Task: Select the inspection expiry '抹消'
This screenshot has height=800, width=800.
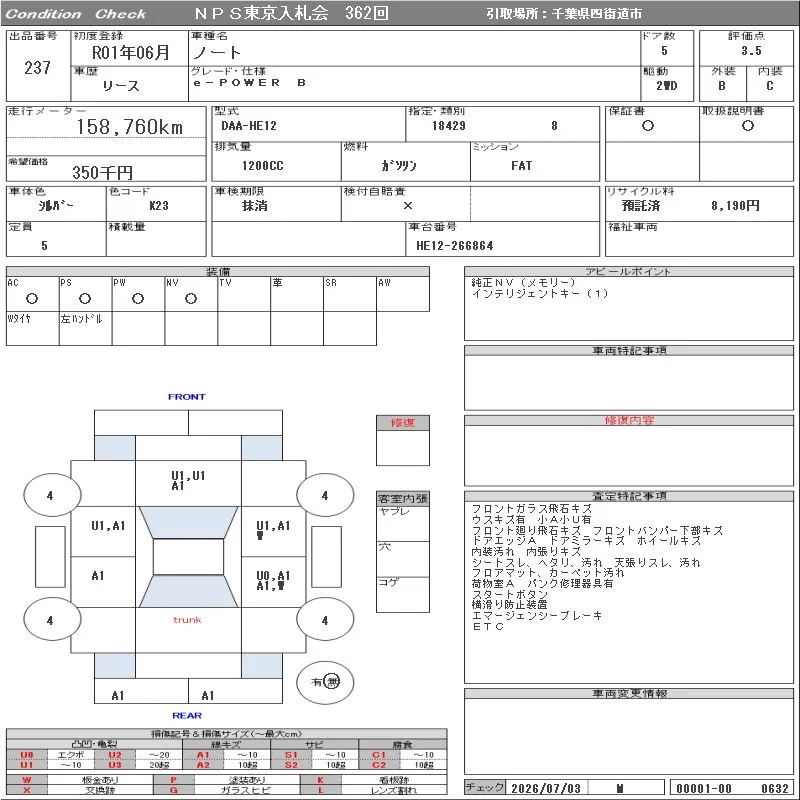Action: [x=254, y=206]
